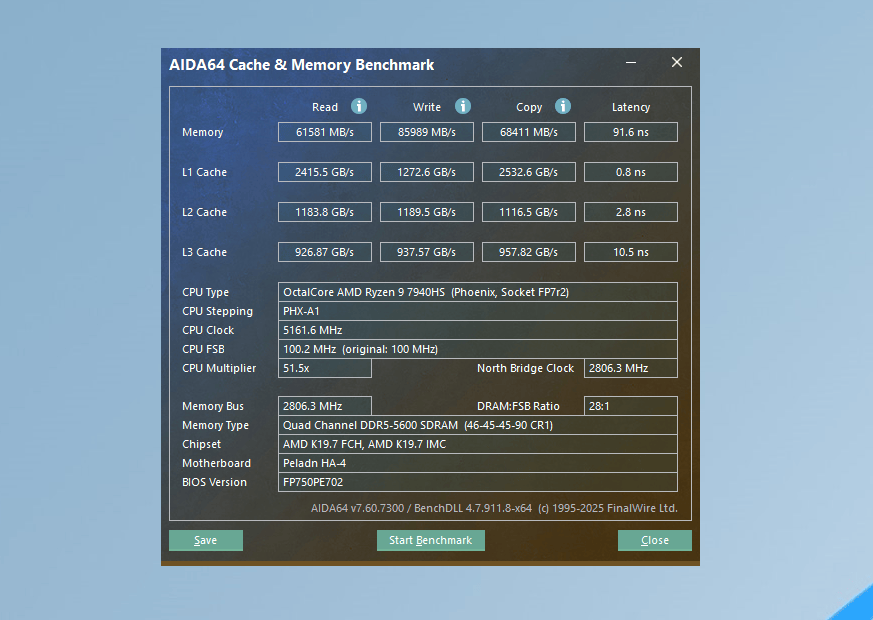873x620 pixels.
Task: Click the CPU Clock label
Action: 208,330
